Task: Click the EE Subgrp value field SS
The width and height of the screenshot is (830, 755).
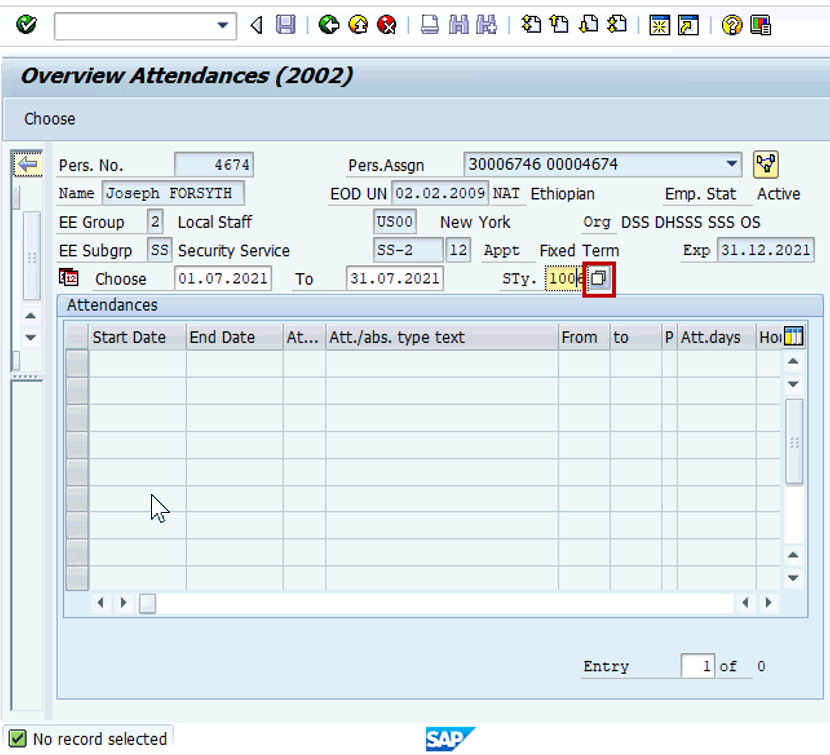Action: [x=159, y=250]
